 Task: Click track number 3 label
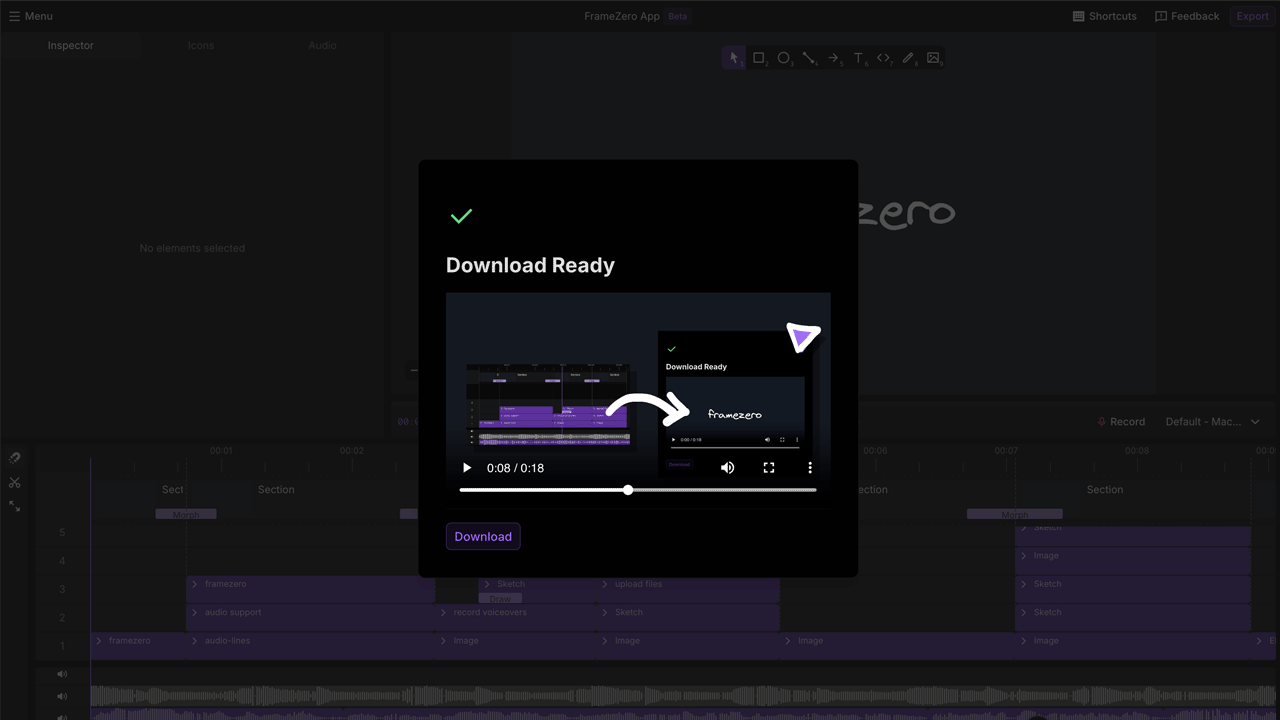[62, 590]
